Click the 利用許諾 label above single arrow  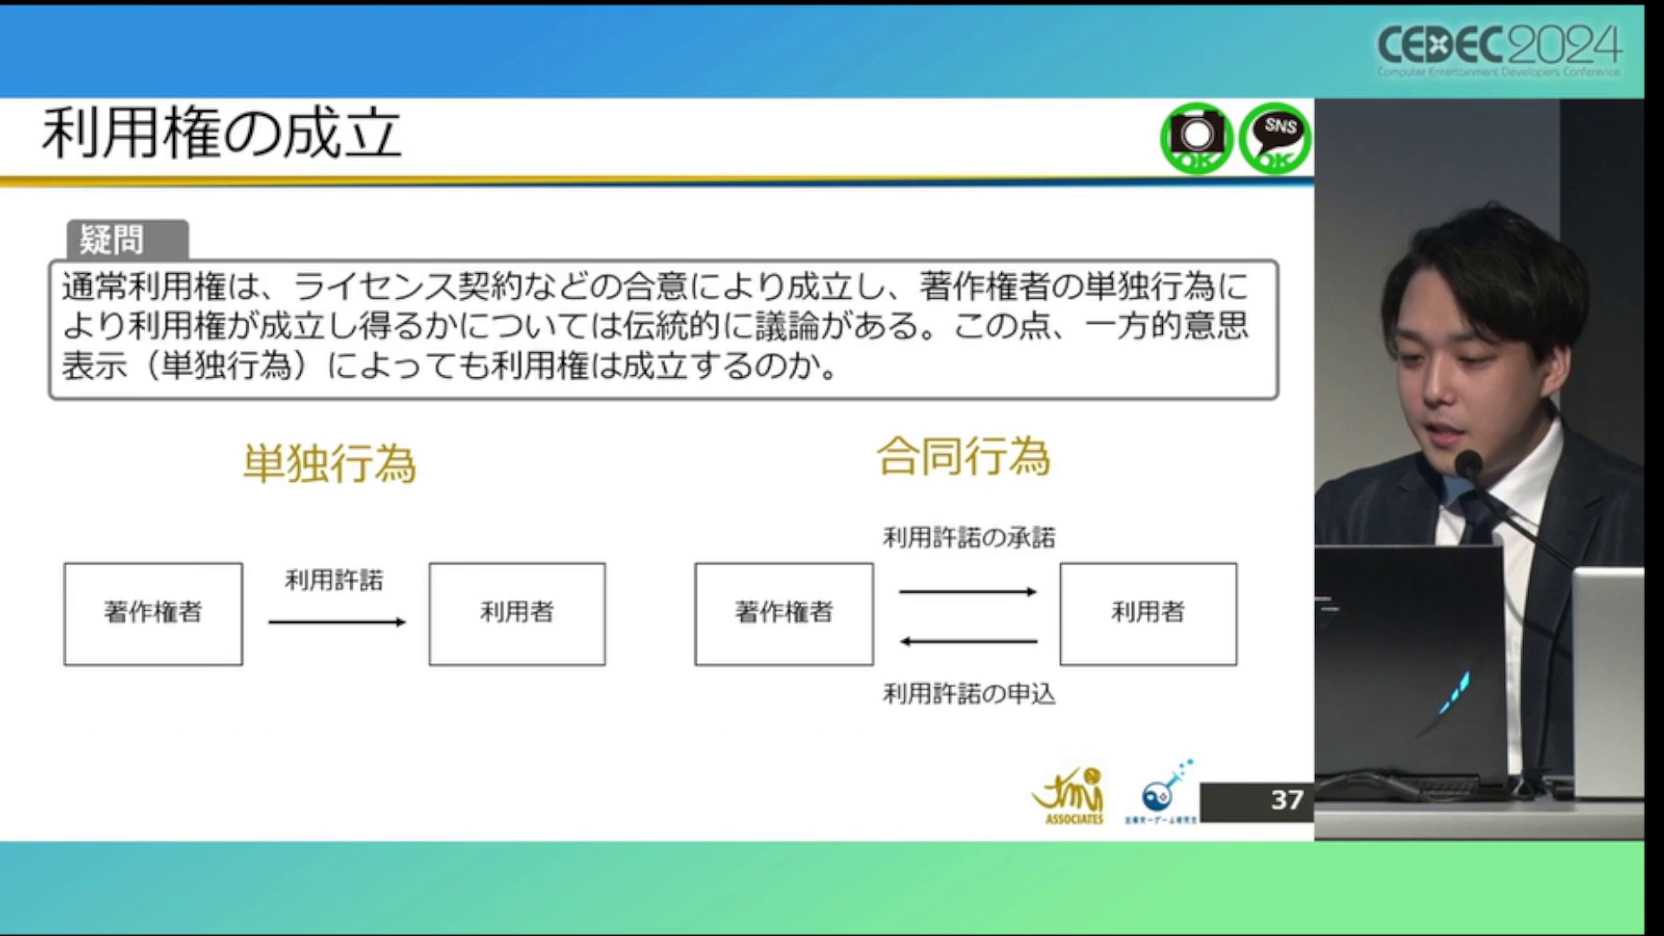pyautogui.click(x=334, y=580)
